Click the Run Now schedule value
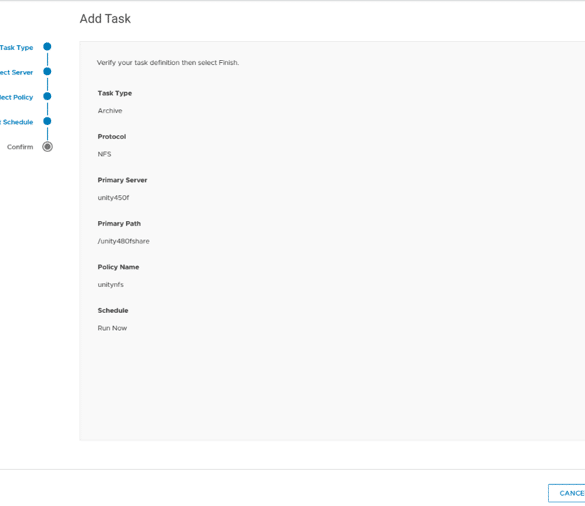 click(112, 328)
